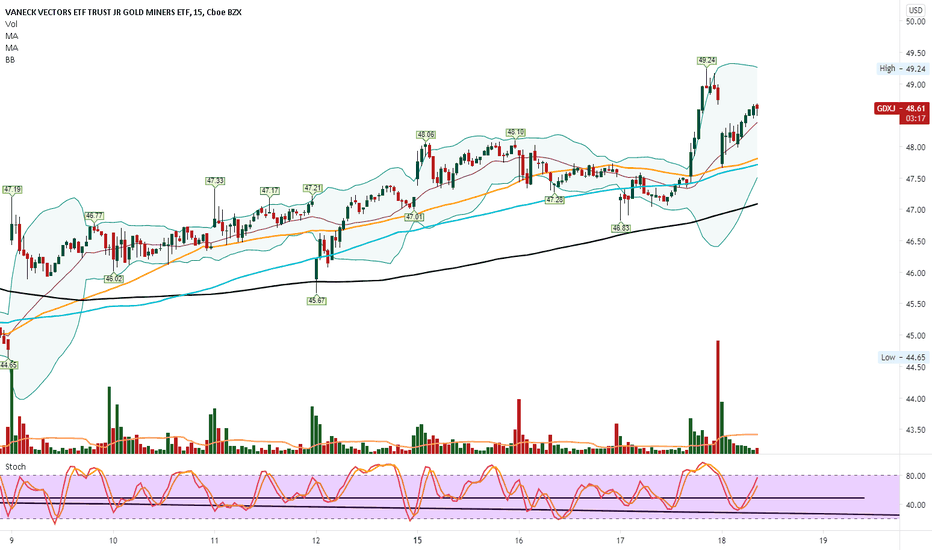This screenshot has width=932, height=550.
Task: Select the BB indicator label
Action: [10, 59]
